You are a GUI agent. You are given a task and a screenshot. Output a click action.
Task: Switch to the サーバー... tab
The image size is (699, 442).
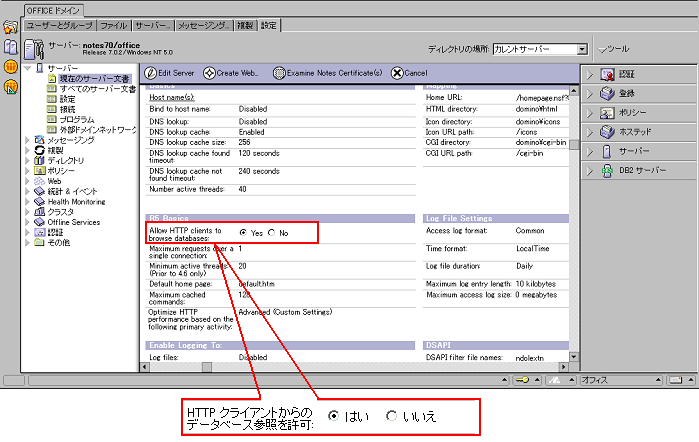coord(153,25)
